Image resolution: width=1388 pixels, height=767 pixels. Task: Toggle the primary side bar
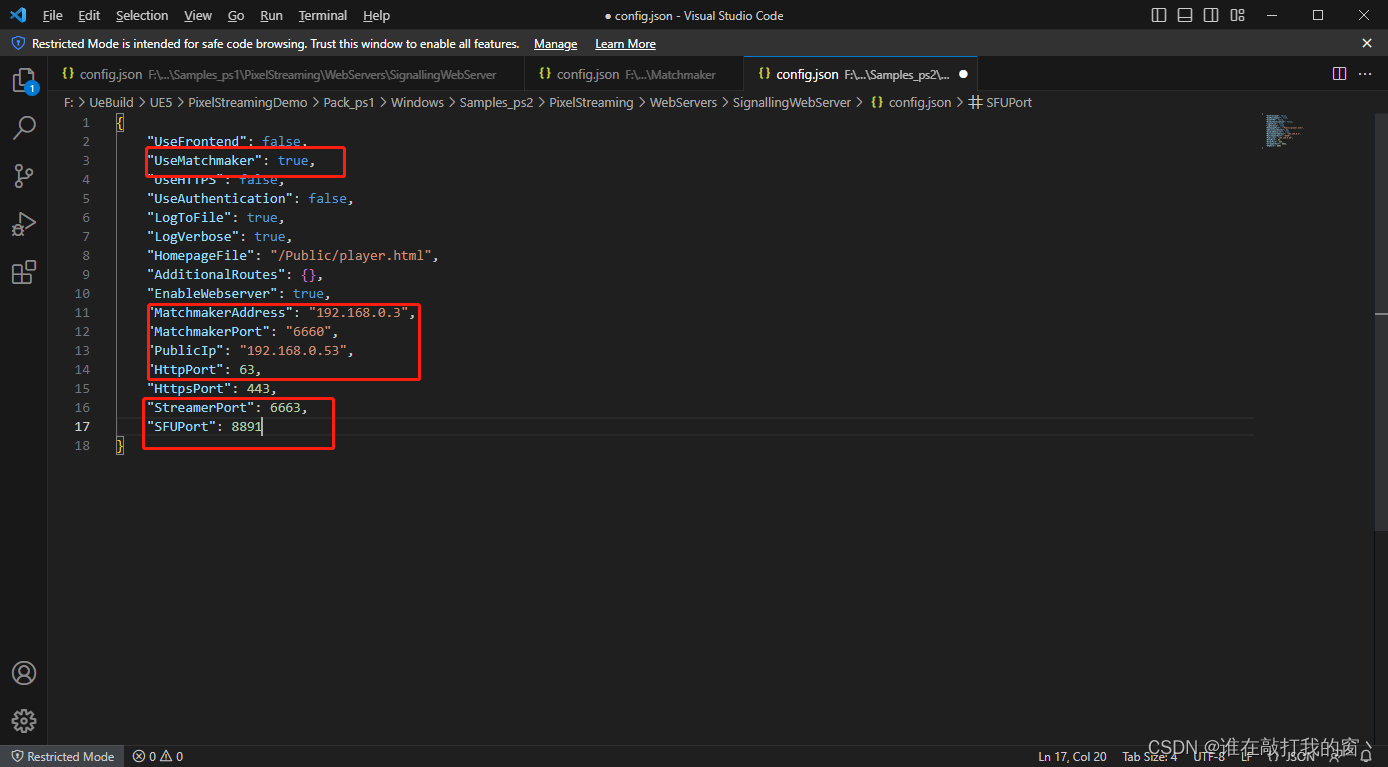[x=1159, y=15]
